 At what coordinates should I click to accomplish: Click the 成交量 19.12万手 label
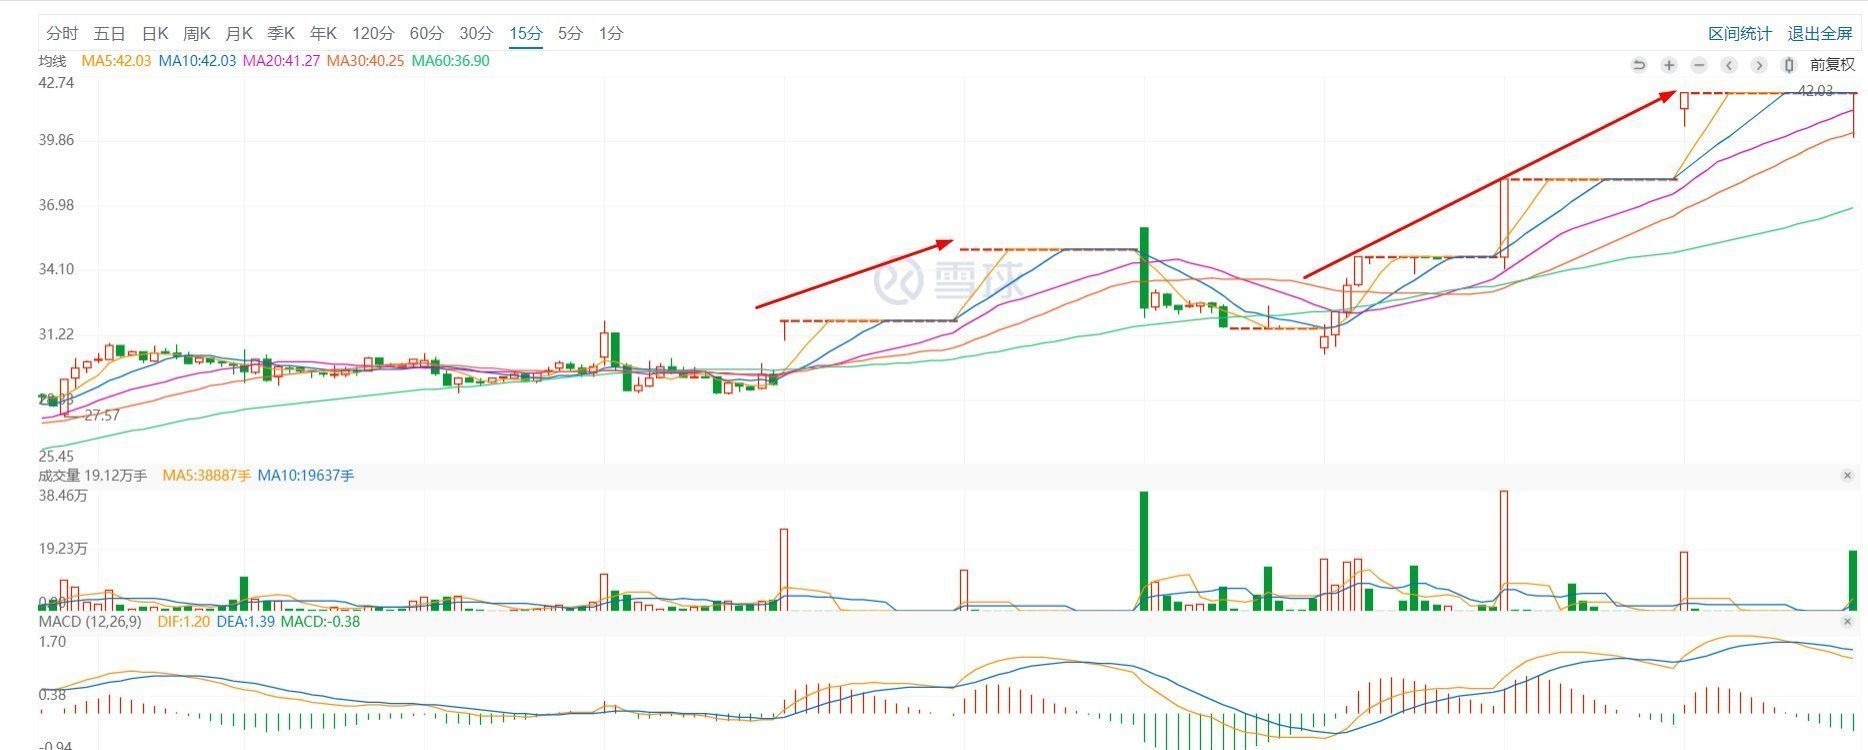(93, 476)
